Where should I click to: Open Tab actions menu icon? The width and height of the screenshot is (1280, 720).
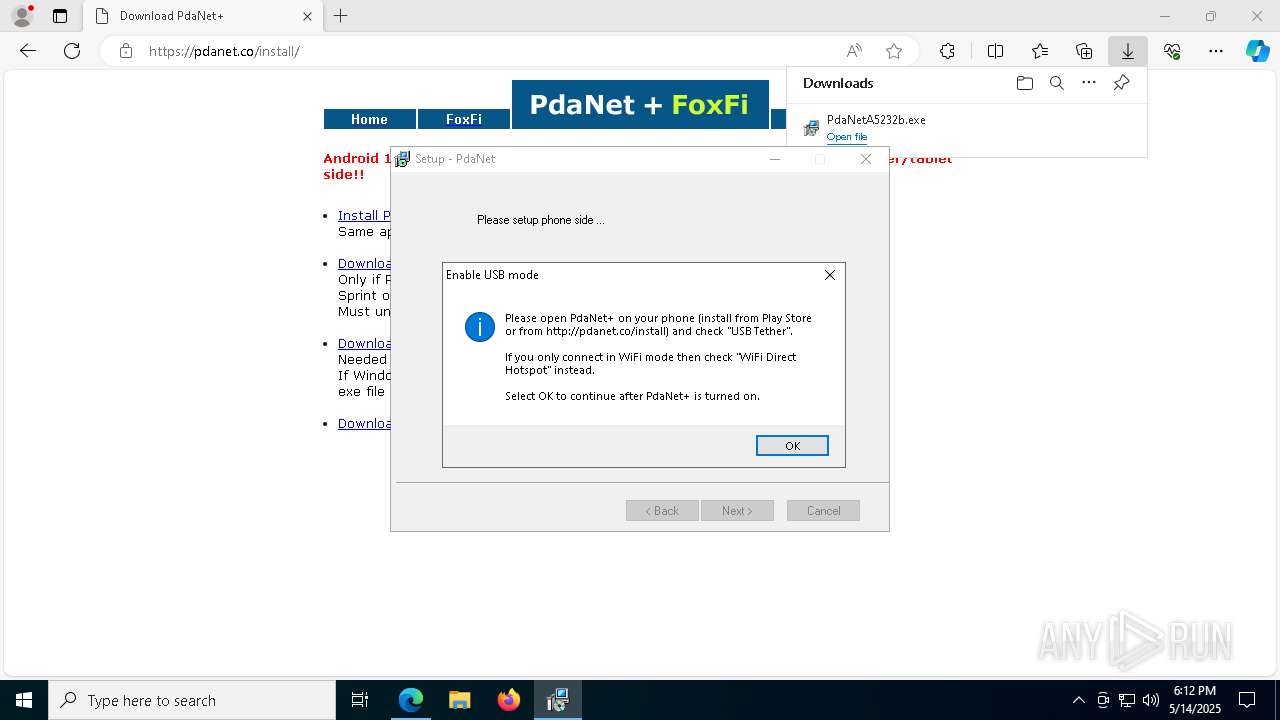(x=60, y=16)
